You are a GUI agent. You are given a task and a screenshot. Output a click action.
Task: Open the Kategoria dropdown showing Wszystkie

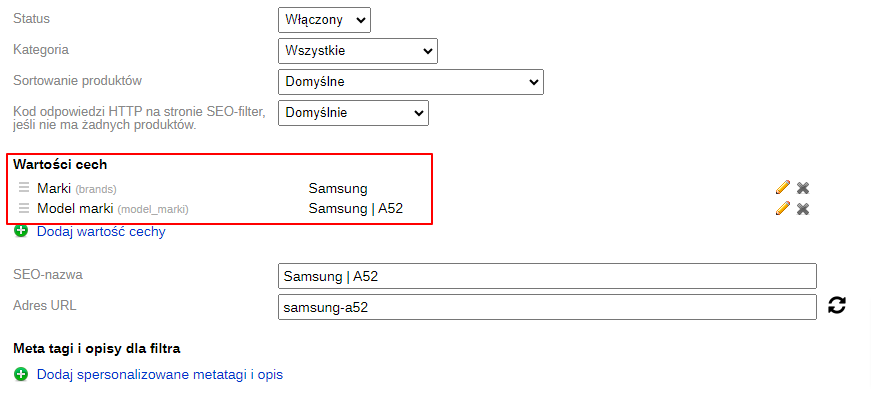click(x=358, y=51)
